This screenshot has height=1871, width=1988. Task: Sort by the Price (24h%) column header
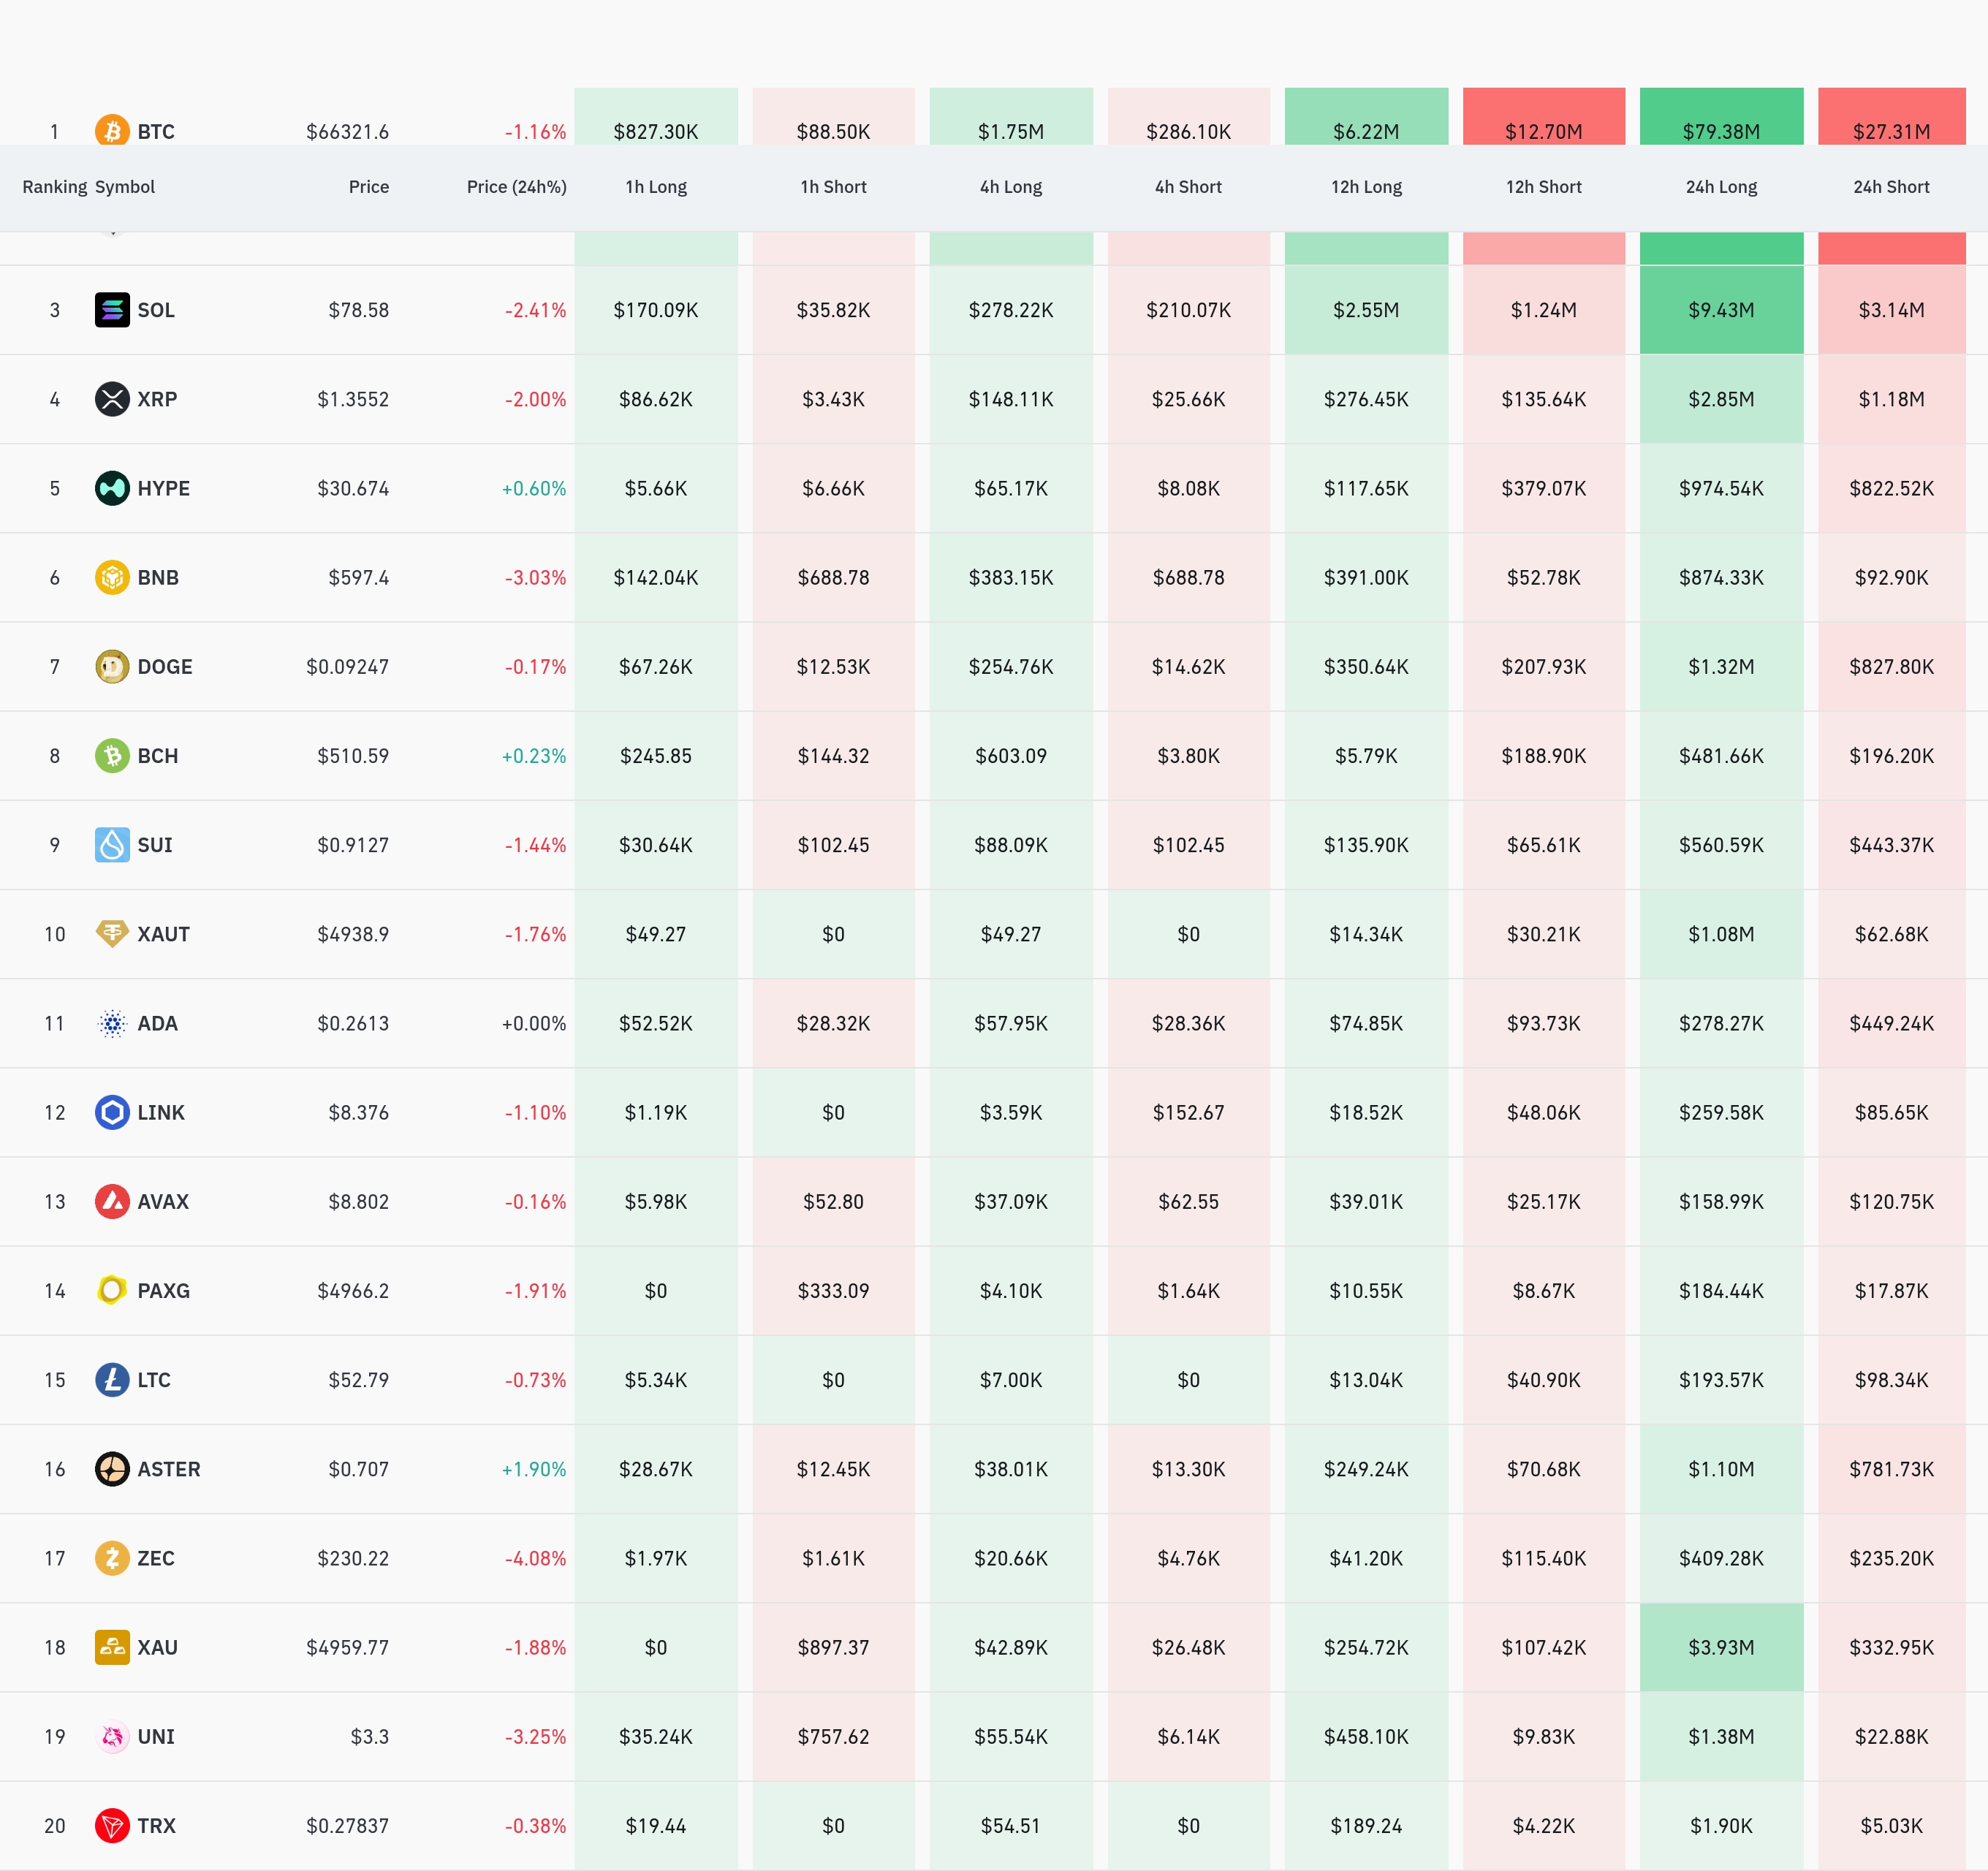click(516, 187)
